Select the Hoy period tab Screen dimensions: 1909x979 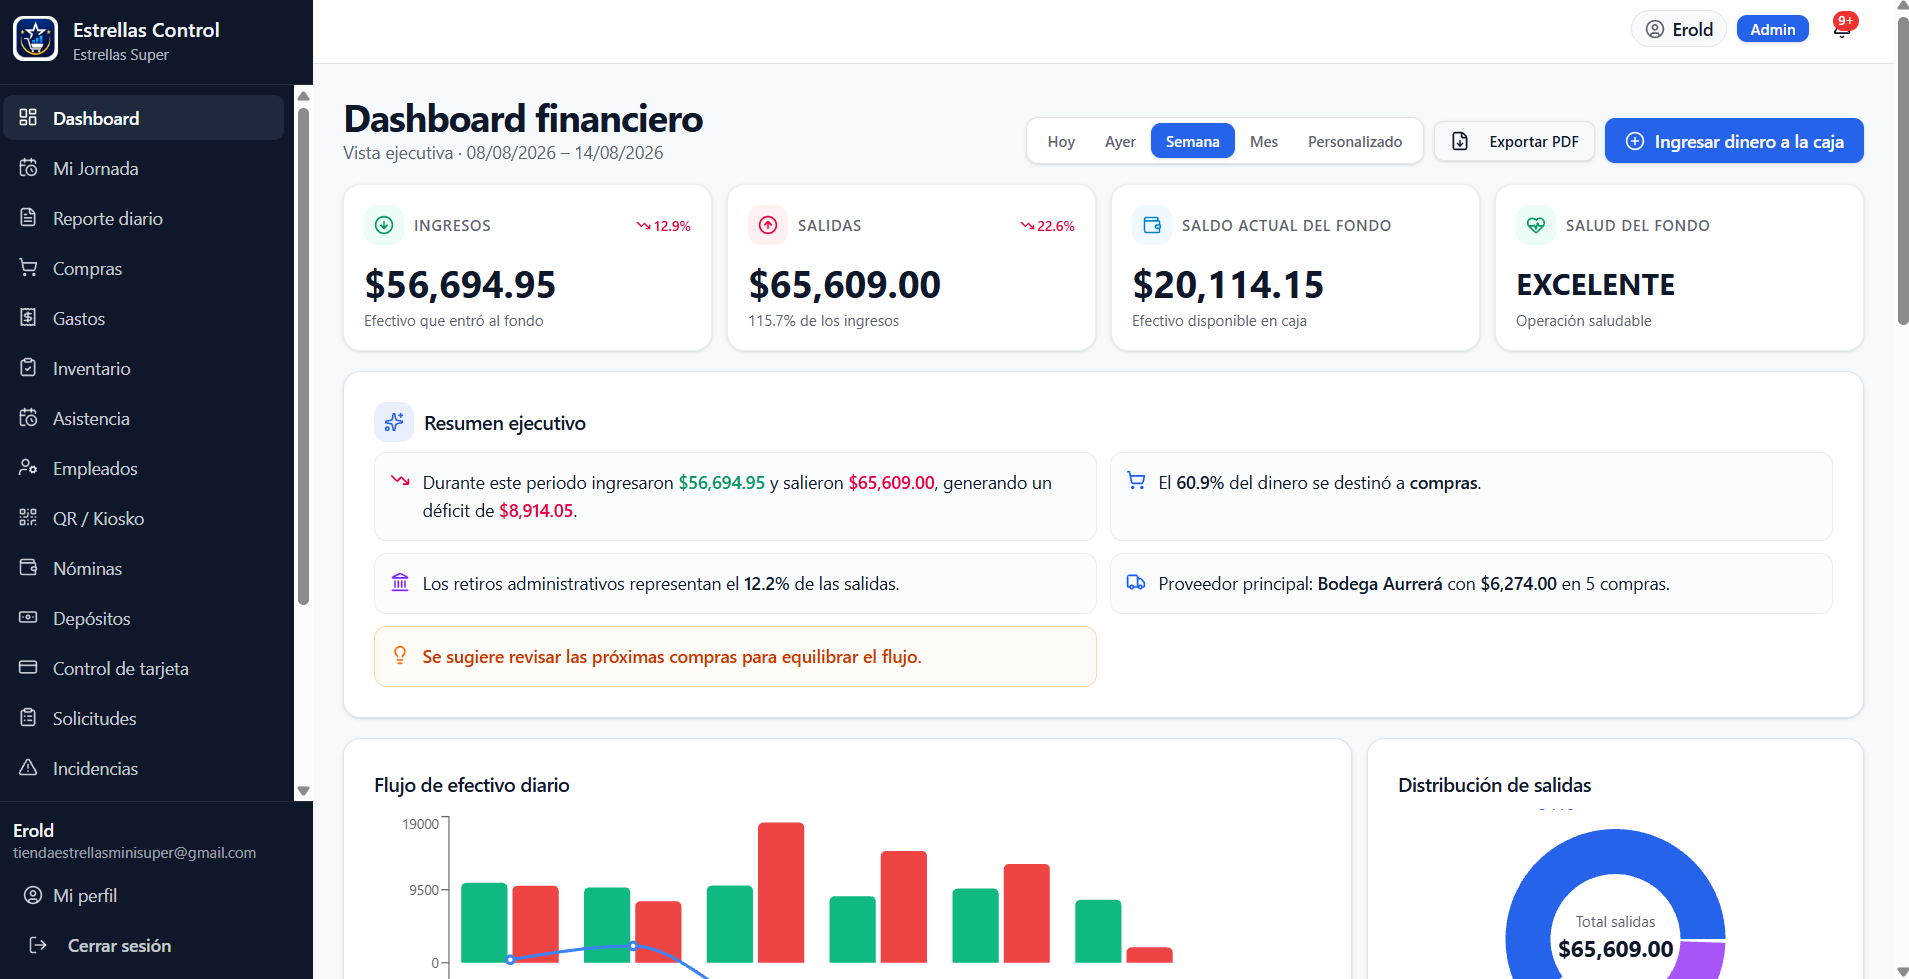click(x=1061, y=141)
